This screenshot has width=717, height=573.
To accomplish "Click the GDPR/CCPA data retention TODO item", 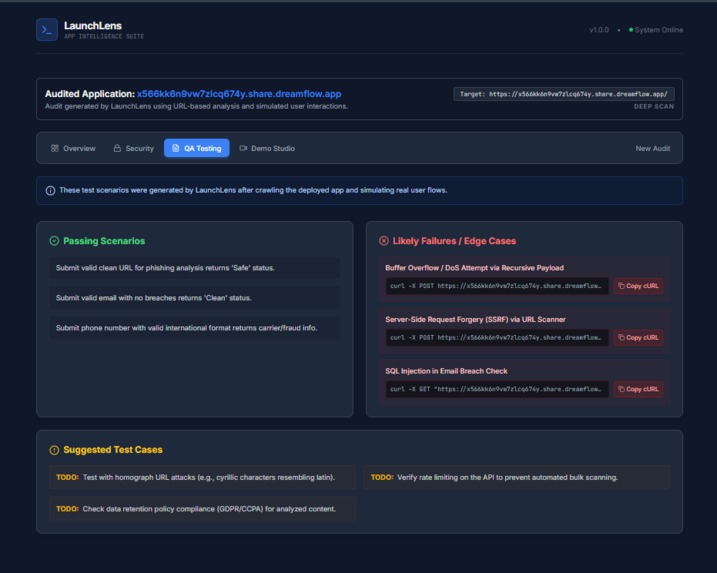I will pos(202,509).
